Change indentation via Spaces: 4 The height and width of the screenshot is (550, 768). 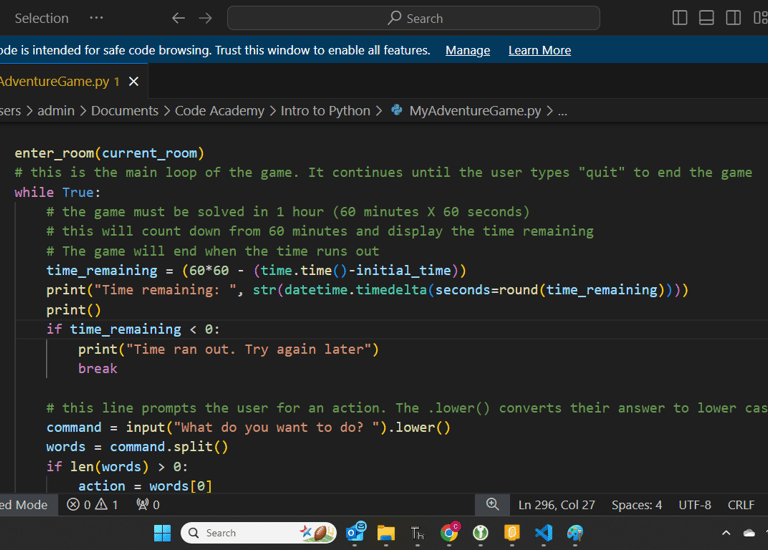click(636, 505)
